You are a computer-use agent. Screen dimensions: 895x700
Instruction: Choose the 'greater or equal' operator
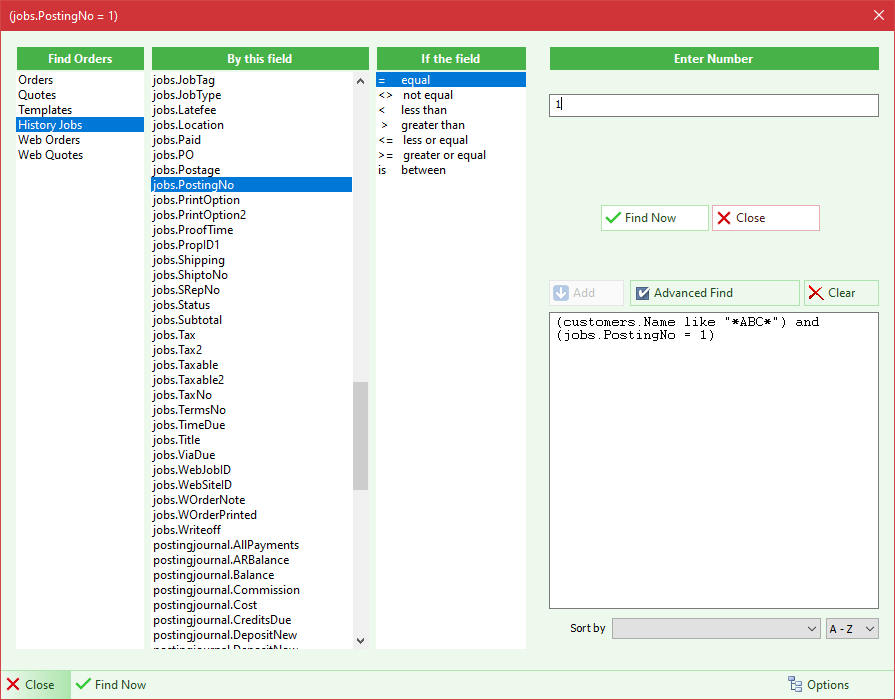(x=451, y=155)
